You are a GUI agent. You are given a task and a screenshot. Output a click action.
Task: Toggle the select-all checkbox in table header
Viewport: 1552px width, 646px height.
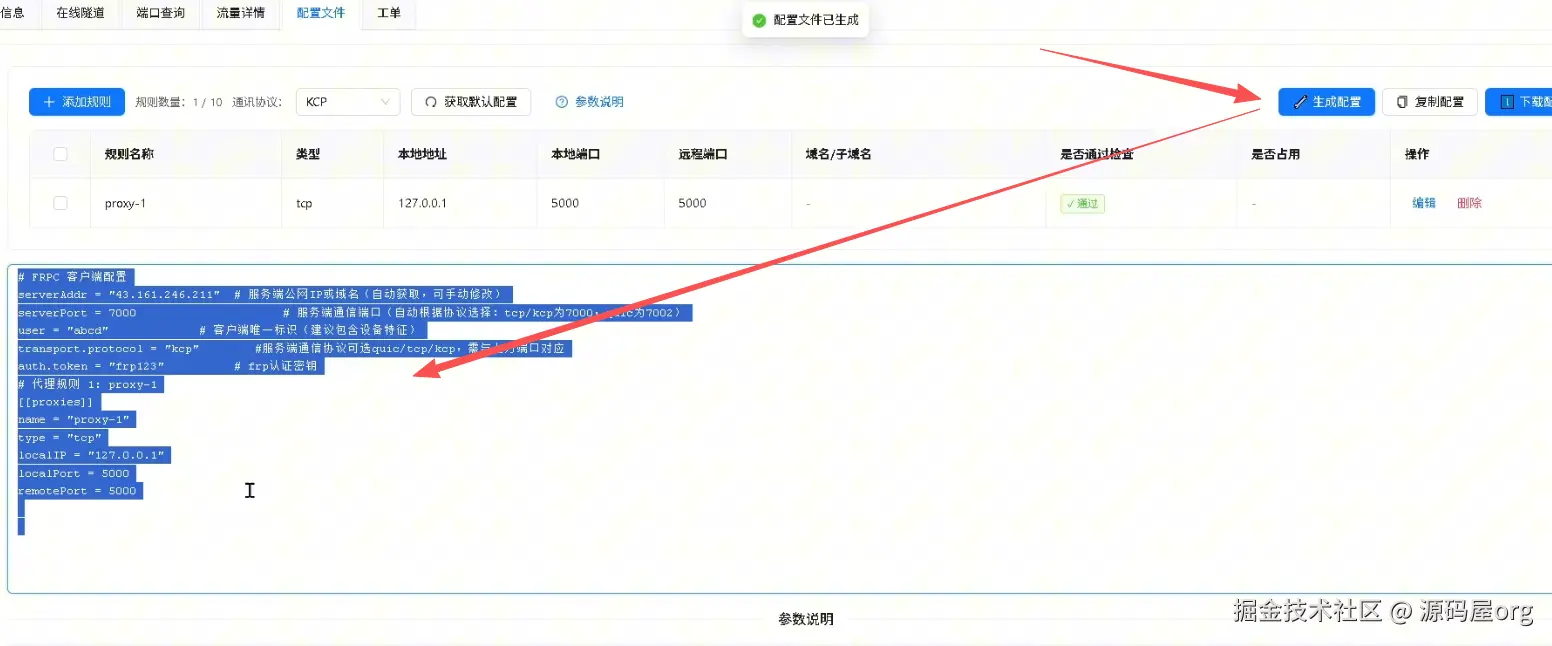tap(60, 154)
